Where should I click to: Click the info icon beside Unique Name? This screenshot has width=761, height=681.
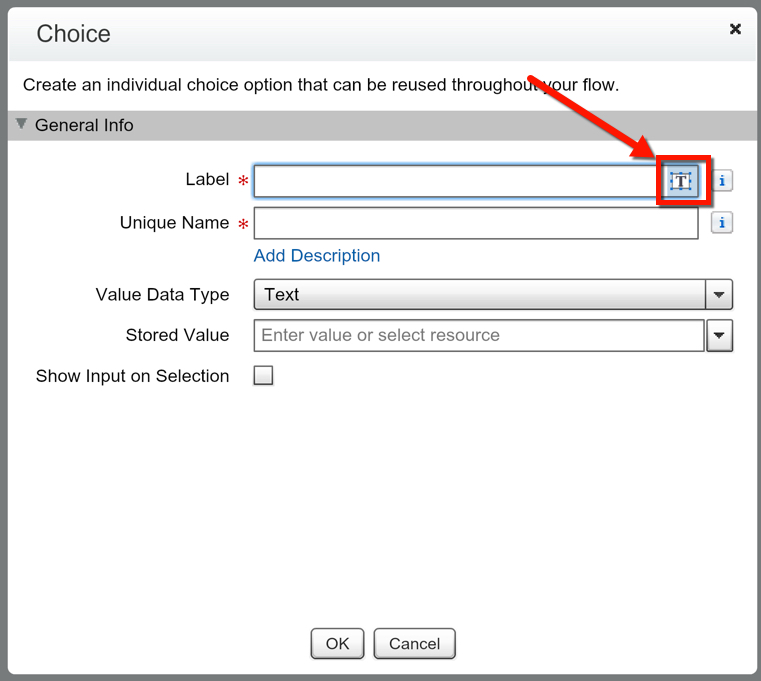(722, 223)
